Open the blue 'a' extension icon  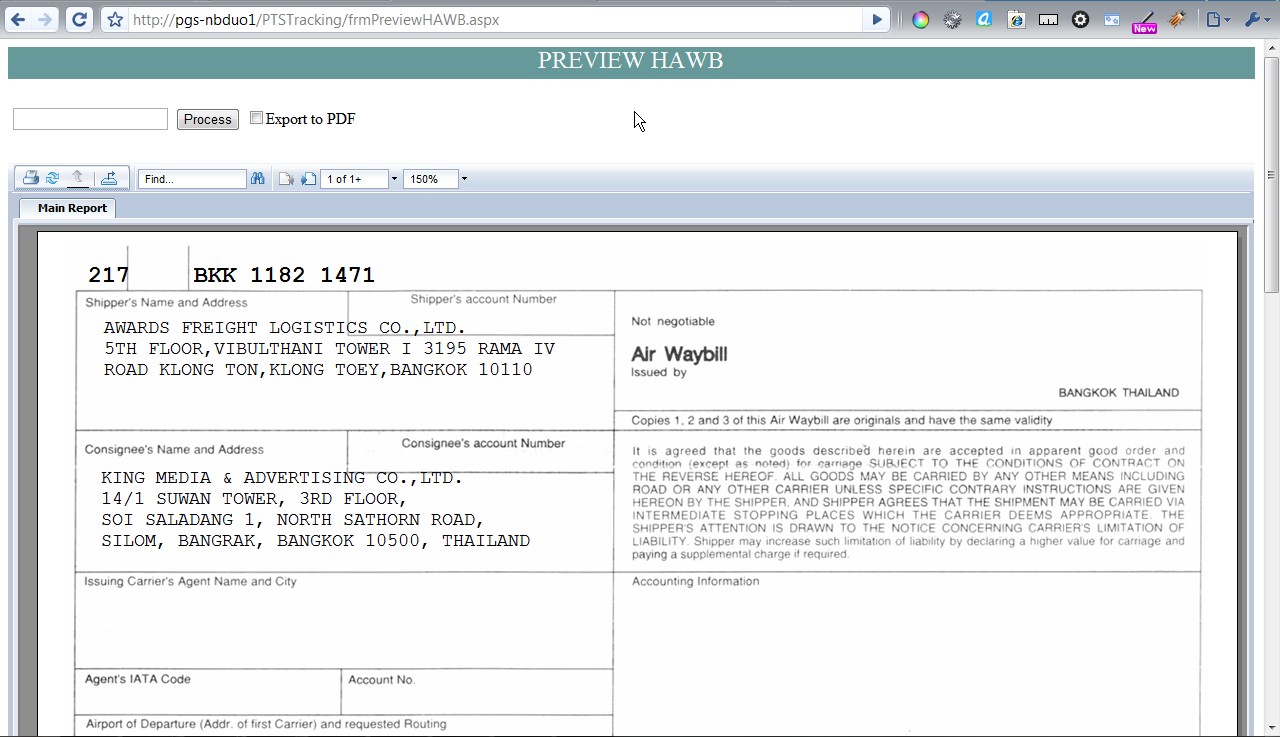click(x=984, y=19)
